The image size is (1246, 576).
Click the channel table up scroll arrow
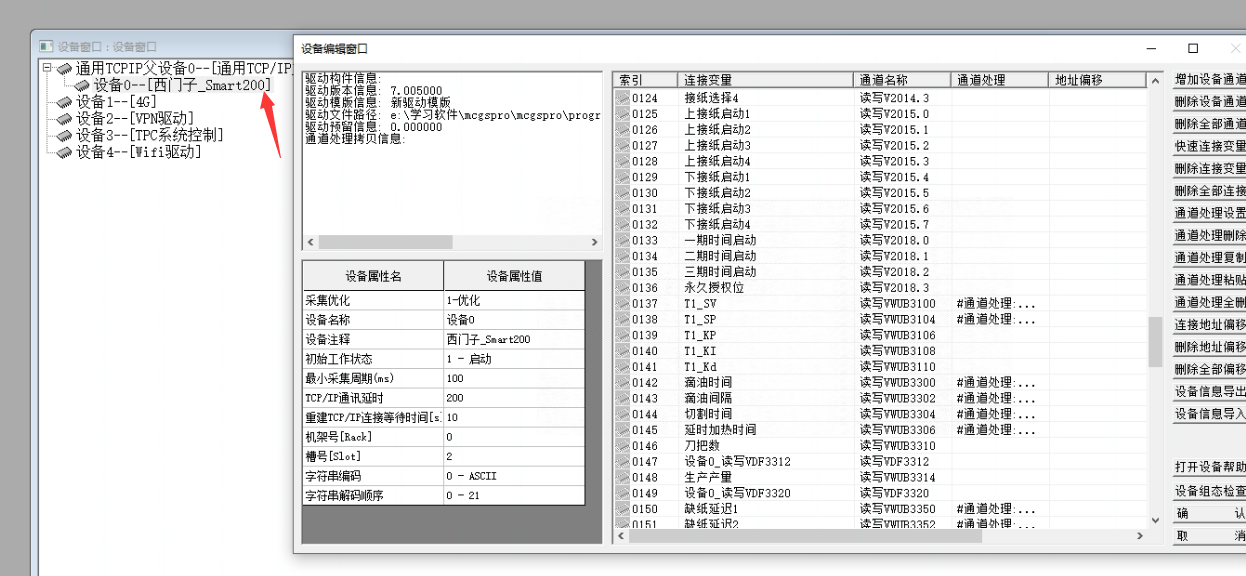coord(1155,80)
